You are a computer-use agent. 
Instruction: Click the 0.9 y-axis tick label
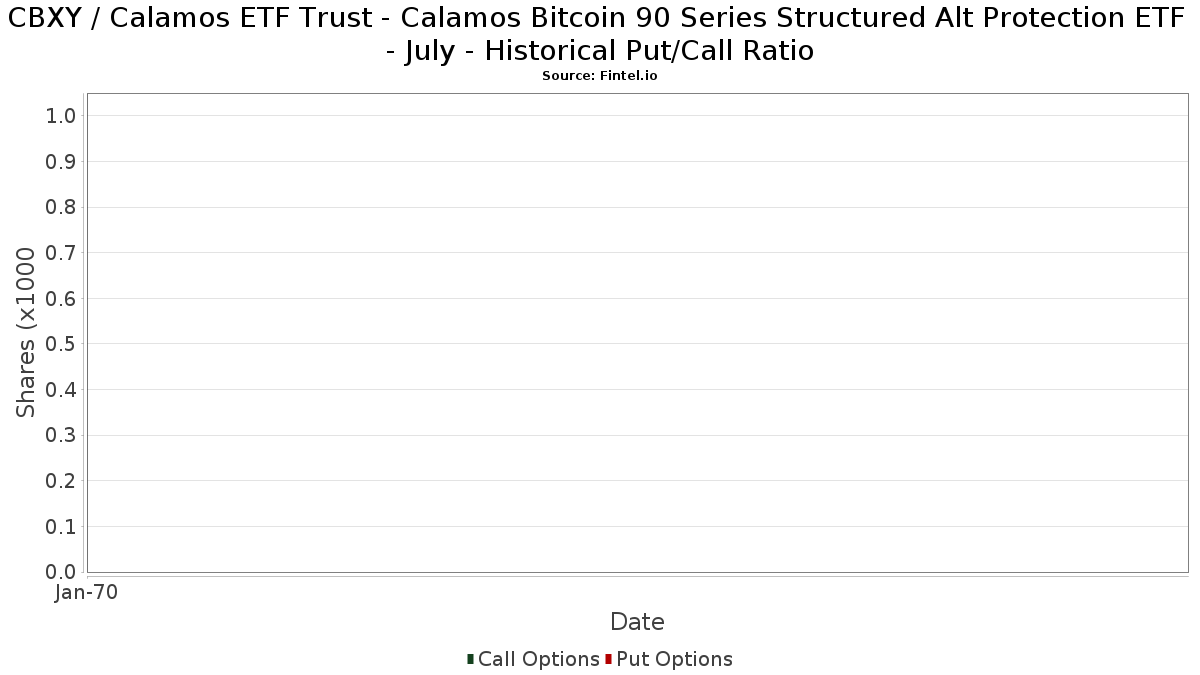point(61,162)
